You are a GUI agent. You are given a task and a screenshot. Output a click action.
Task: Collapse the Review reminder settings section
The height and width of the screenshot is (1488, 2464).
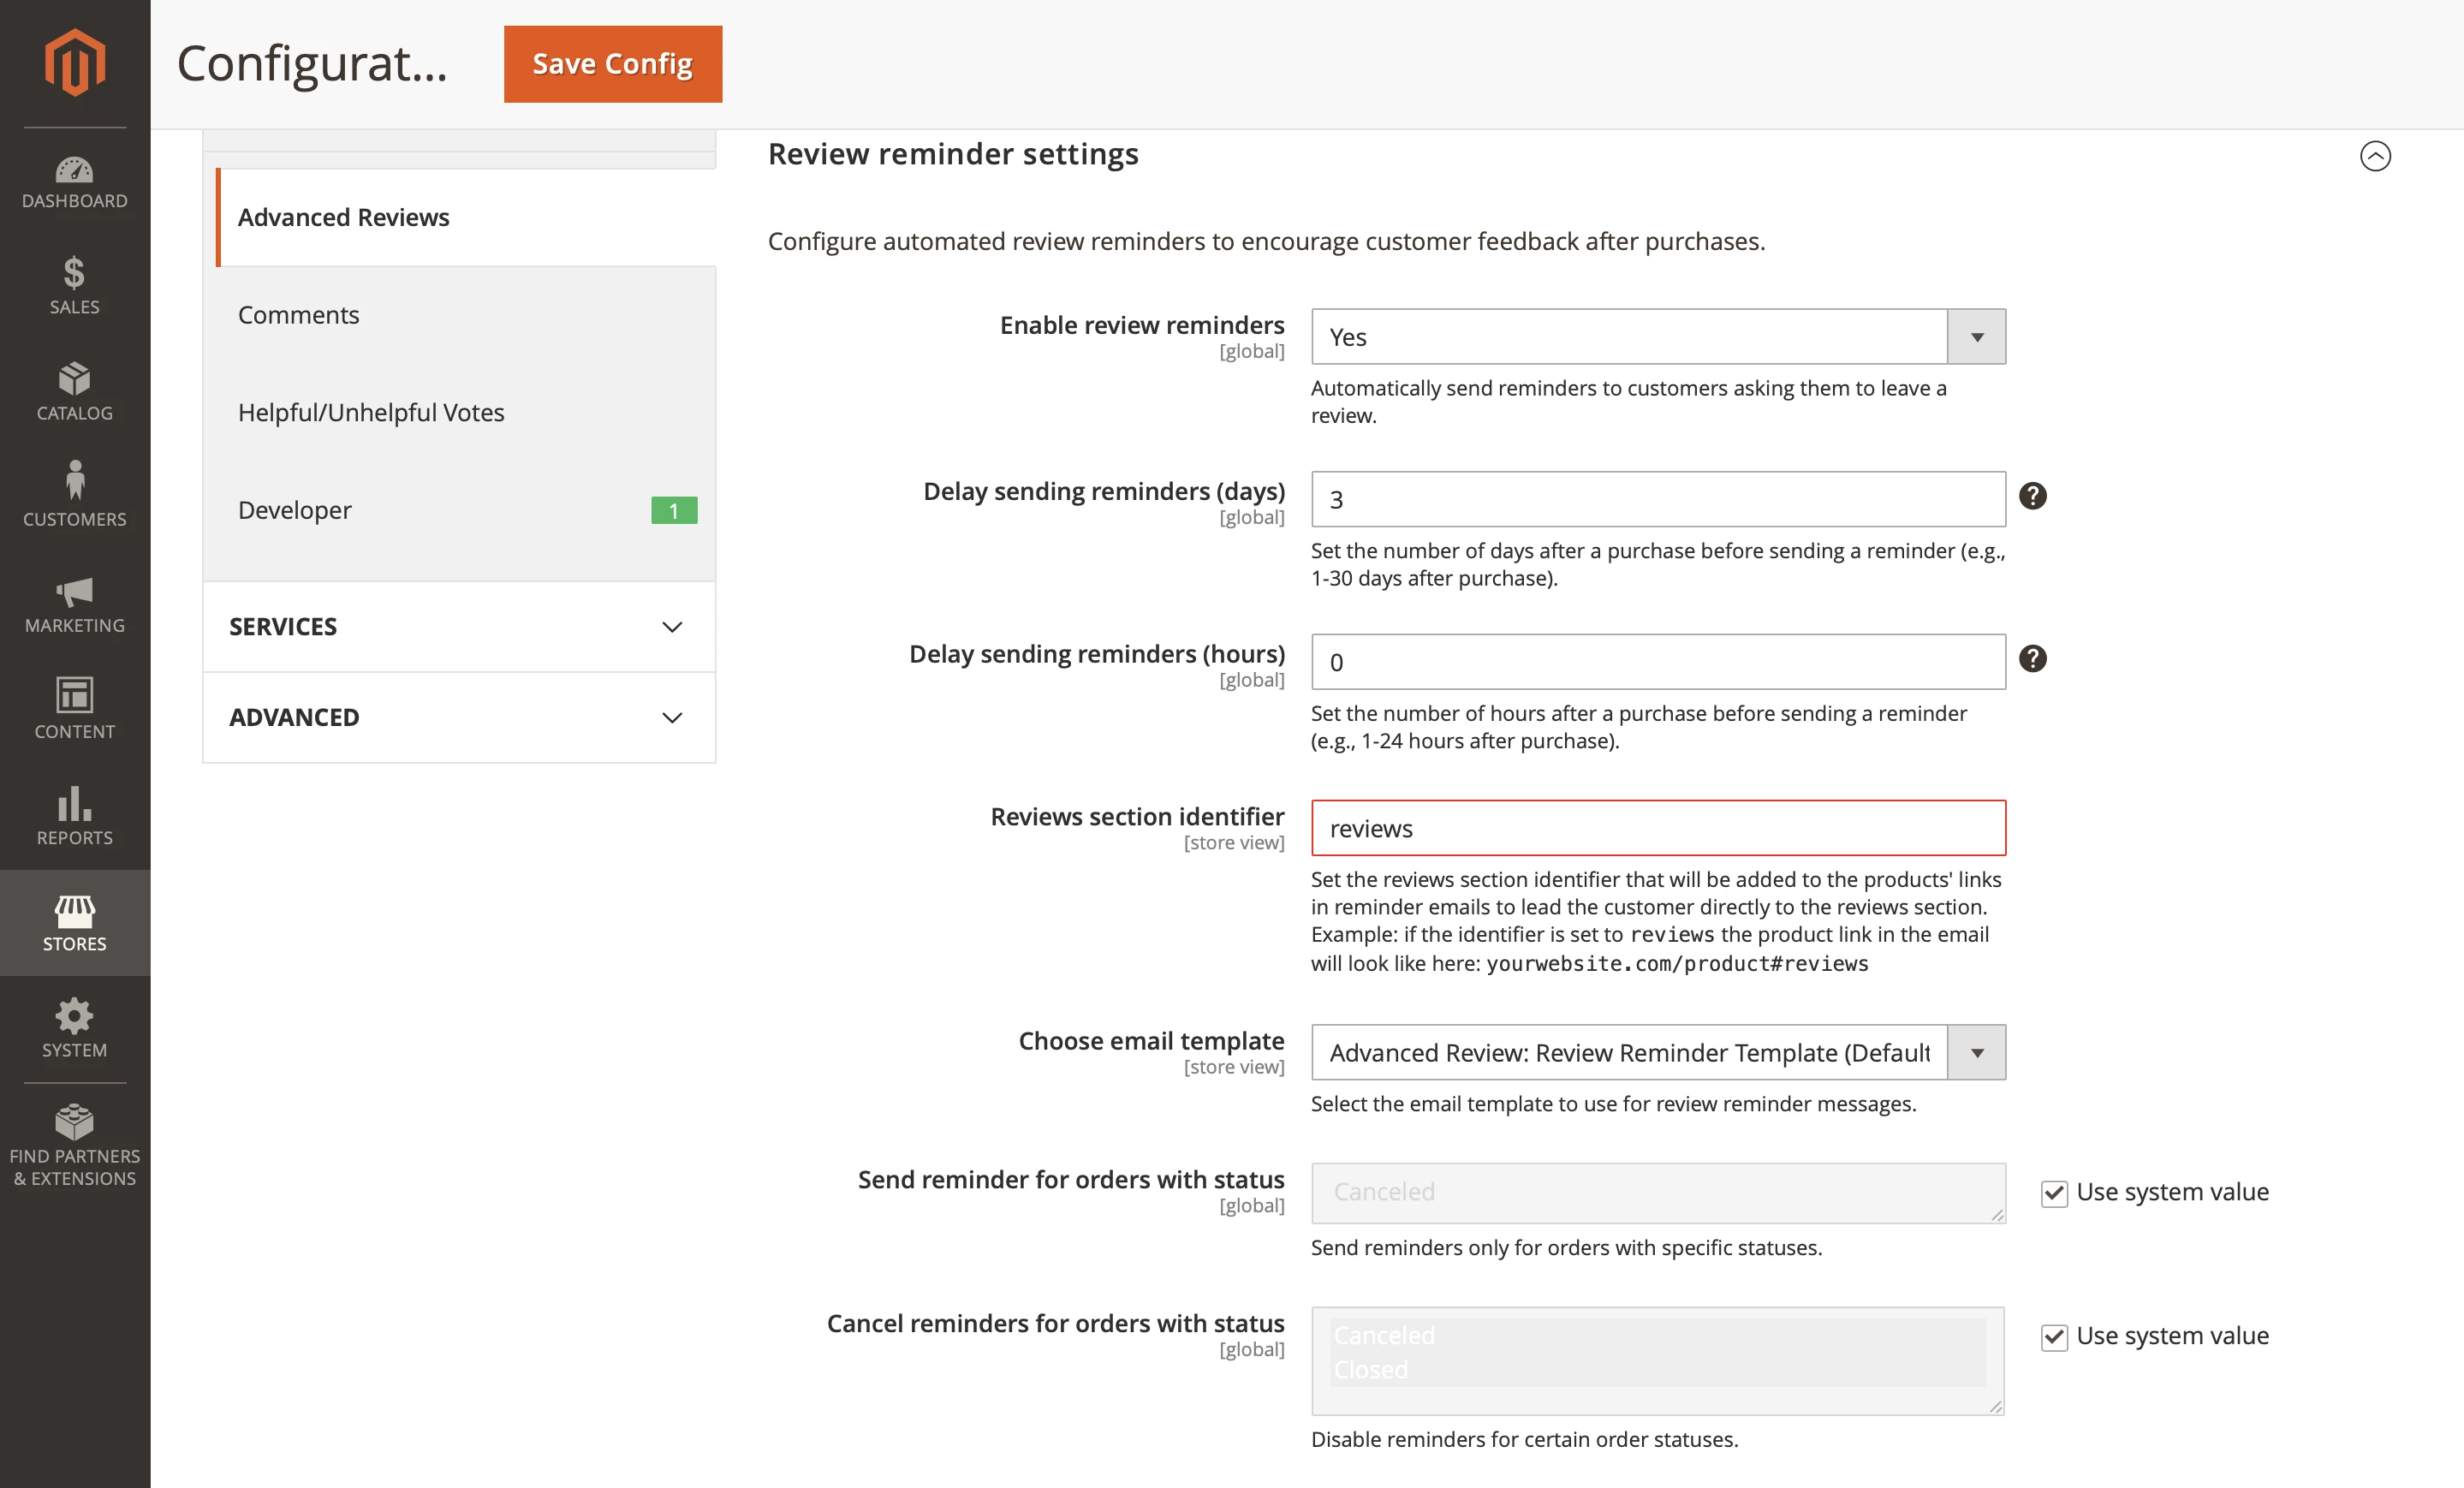point(2377,156)
